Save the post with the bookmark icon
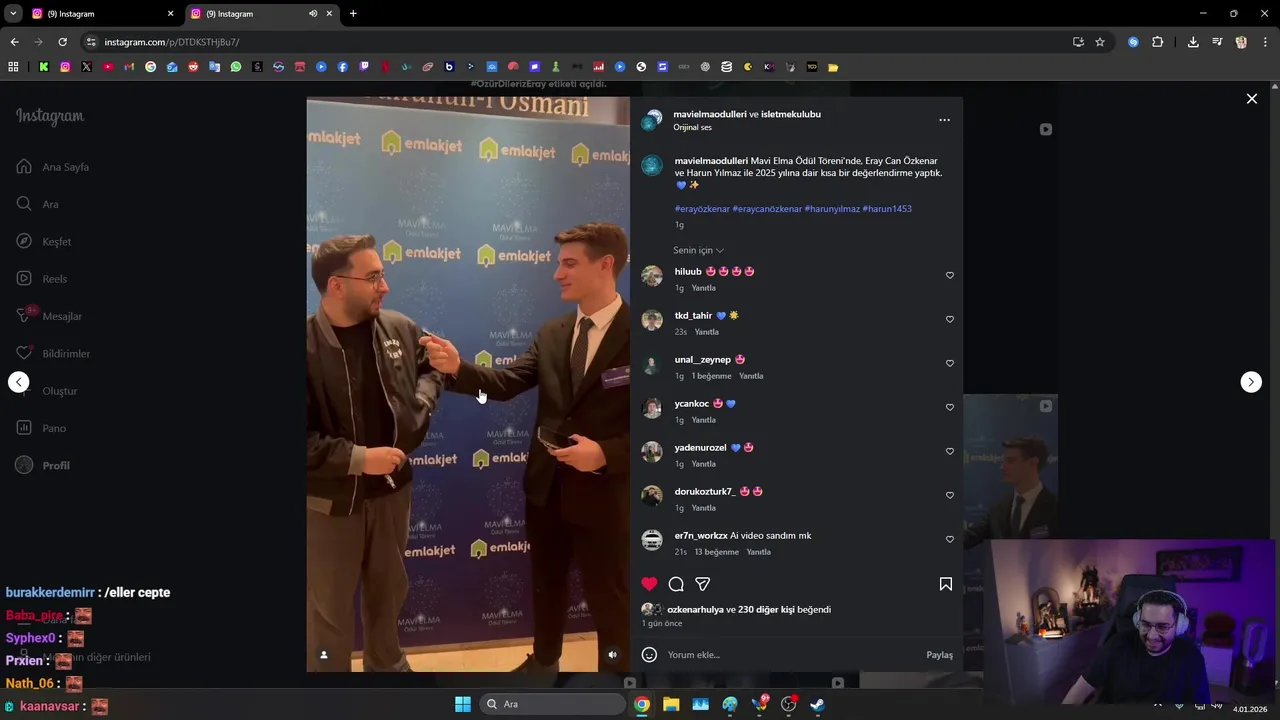This screenshot has width=1280, height=720. [x=946, y=584]
